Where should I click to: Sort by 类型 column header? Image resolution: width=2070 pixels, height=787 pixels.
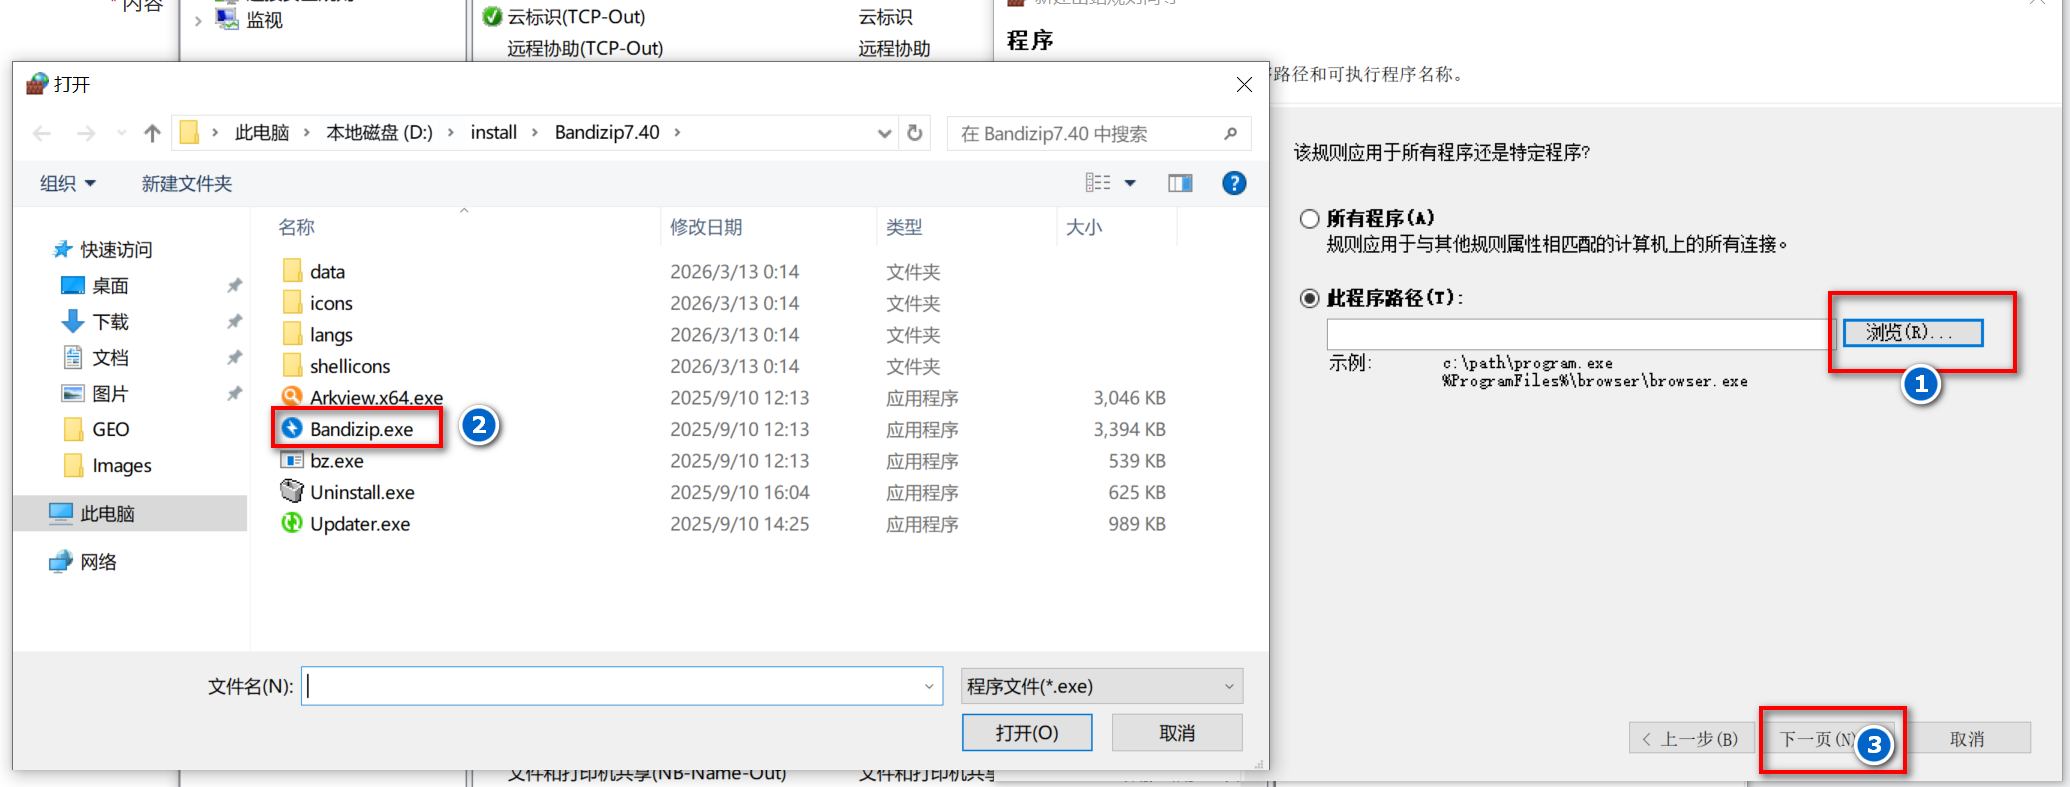pyautogui.click(x=904, y=227)
